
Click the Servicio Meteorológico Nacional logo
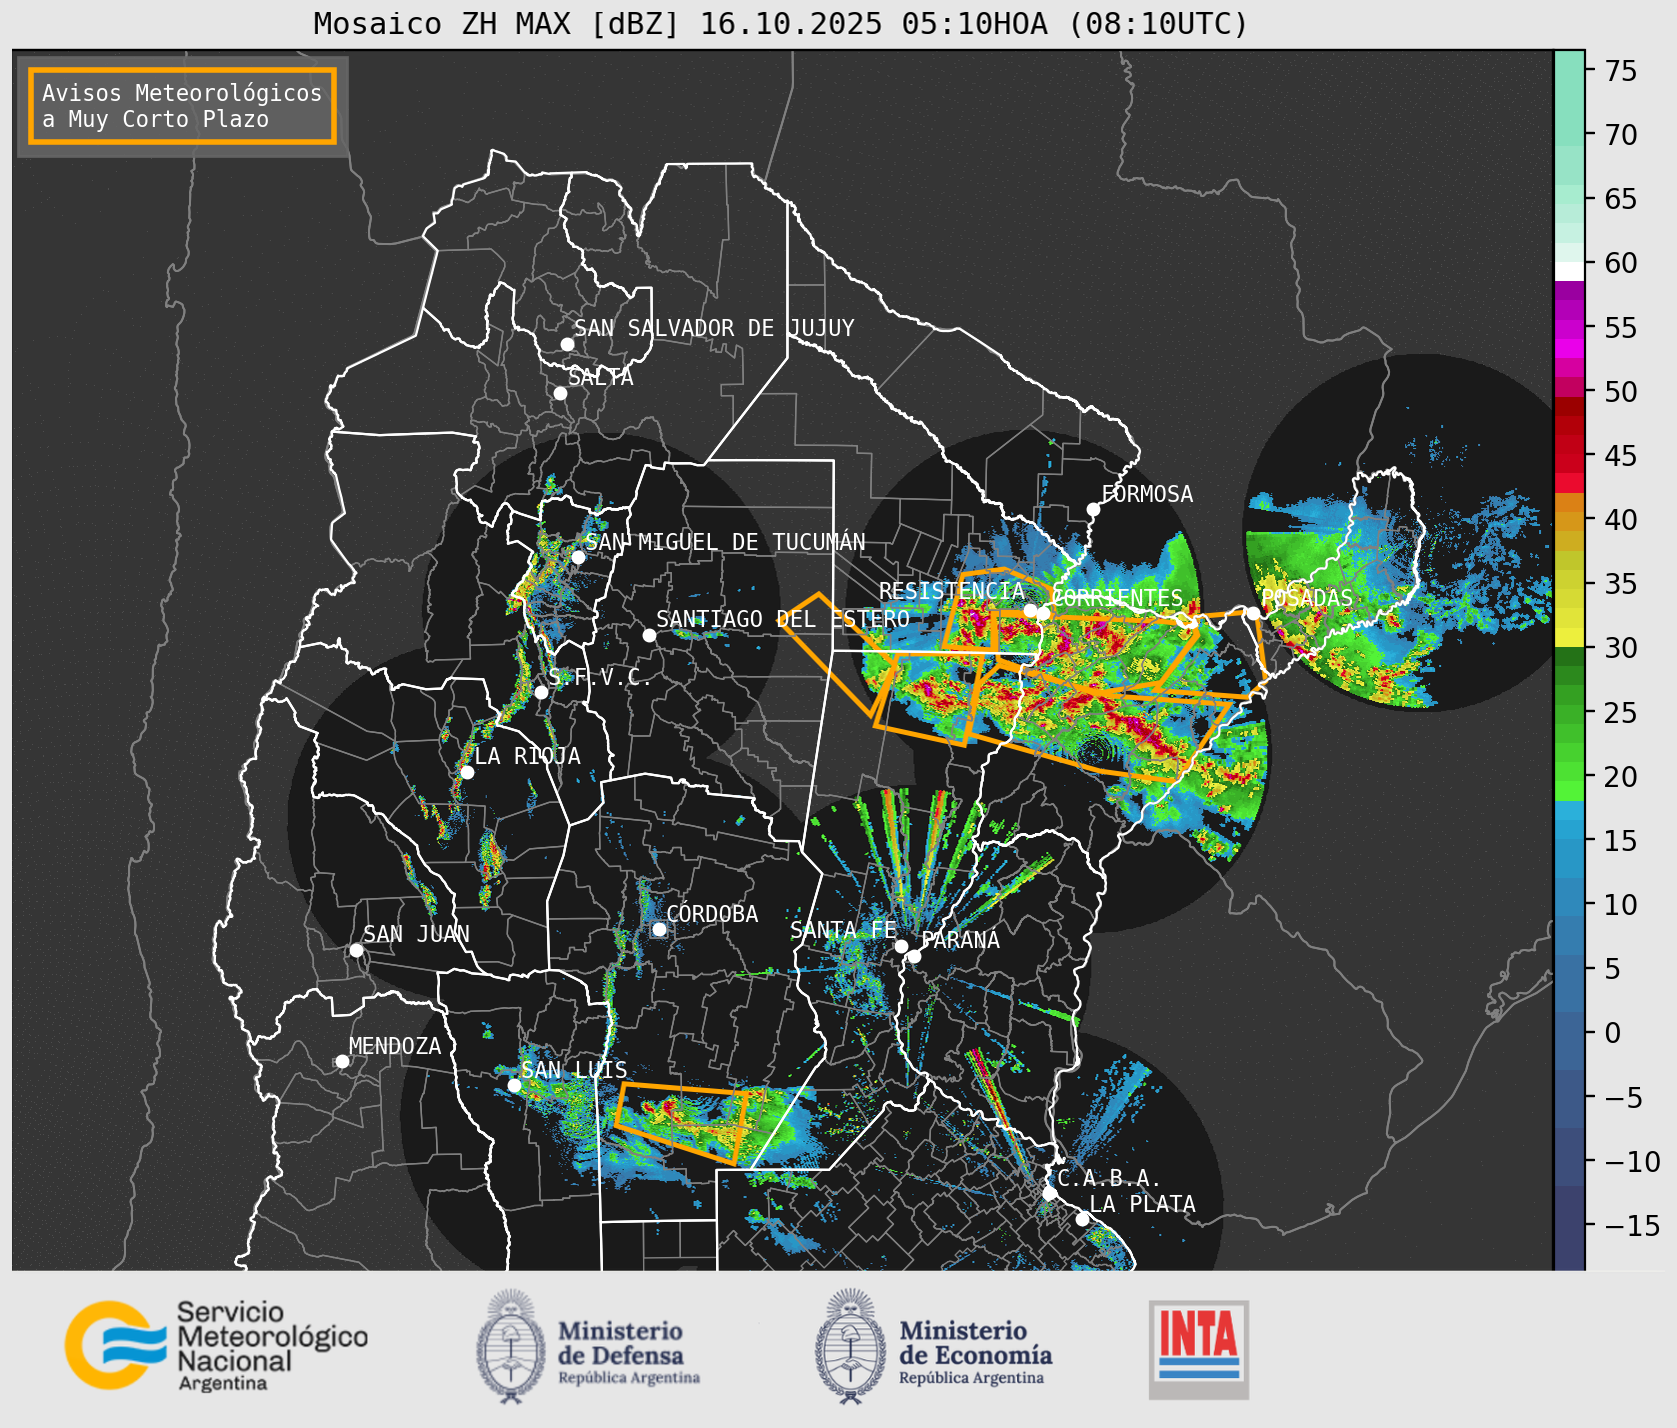[216, 1345]
